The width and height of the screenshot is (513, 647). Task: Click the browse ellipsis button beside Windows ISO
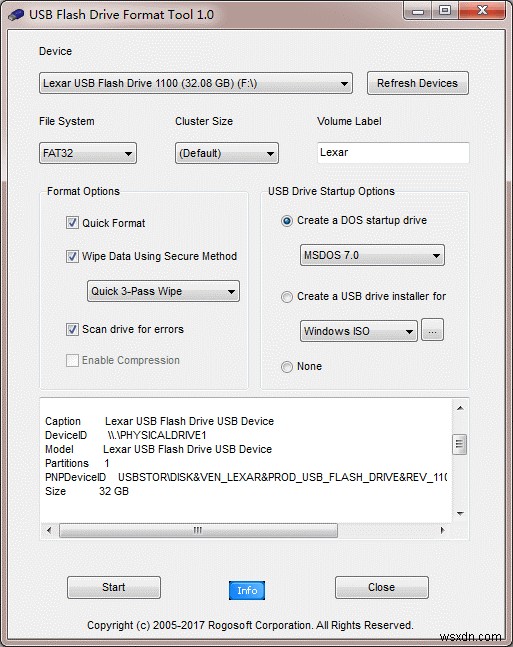(x=433, y=330)
